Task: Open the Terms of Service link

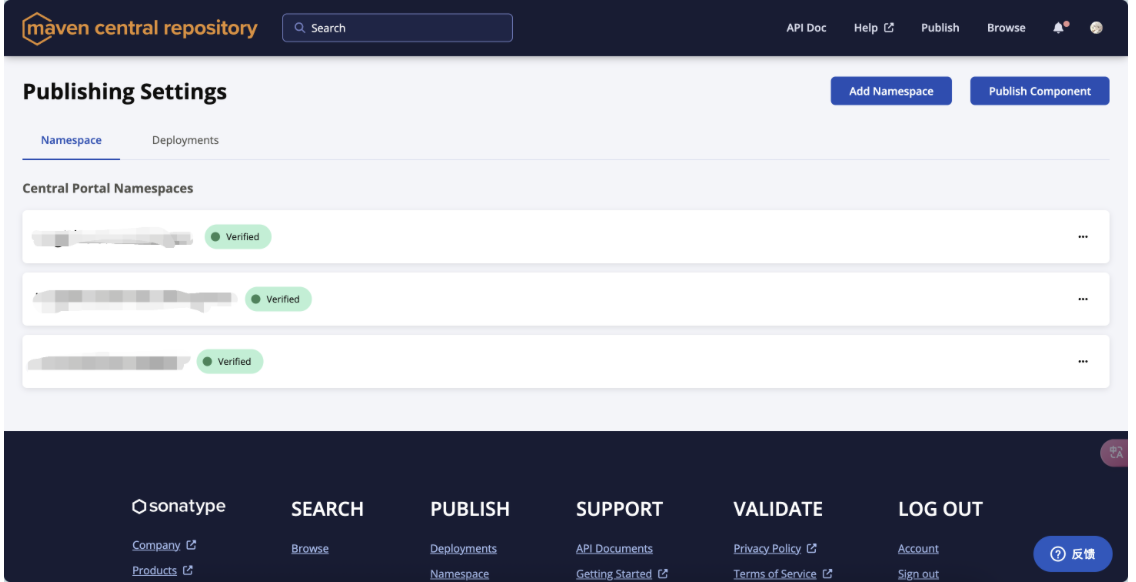Action: pos(774,574)
